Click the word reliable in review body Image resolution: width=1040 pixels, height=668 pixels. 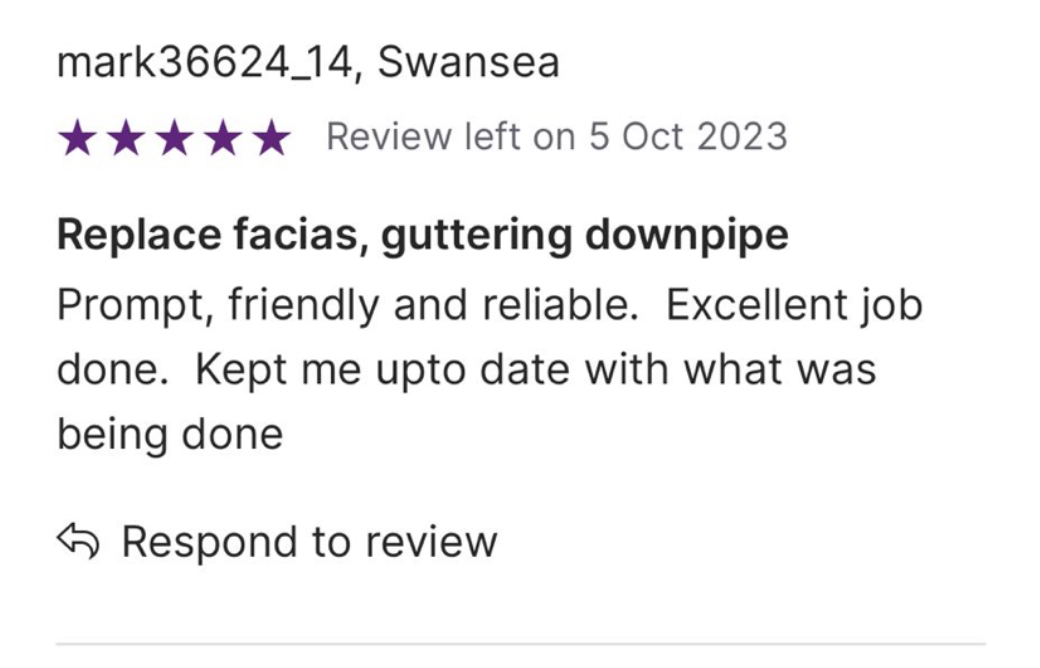559,305
